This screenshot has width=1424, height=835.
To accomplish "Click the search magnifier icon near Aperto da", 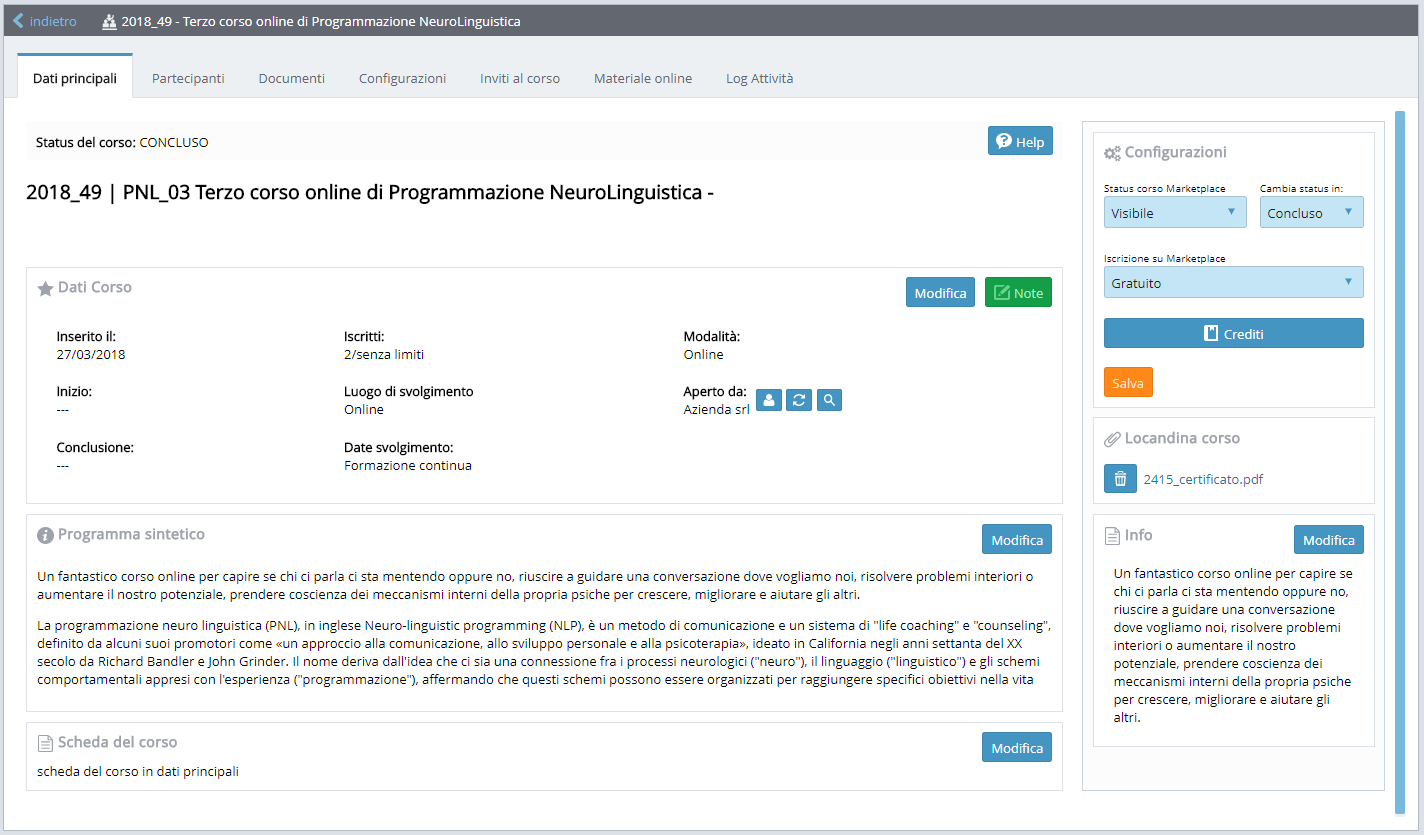I will (x=829, y=400).
